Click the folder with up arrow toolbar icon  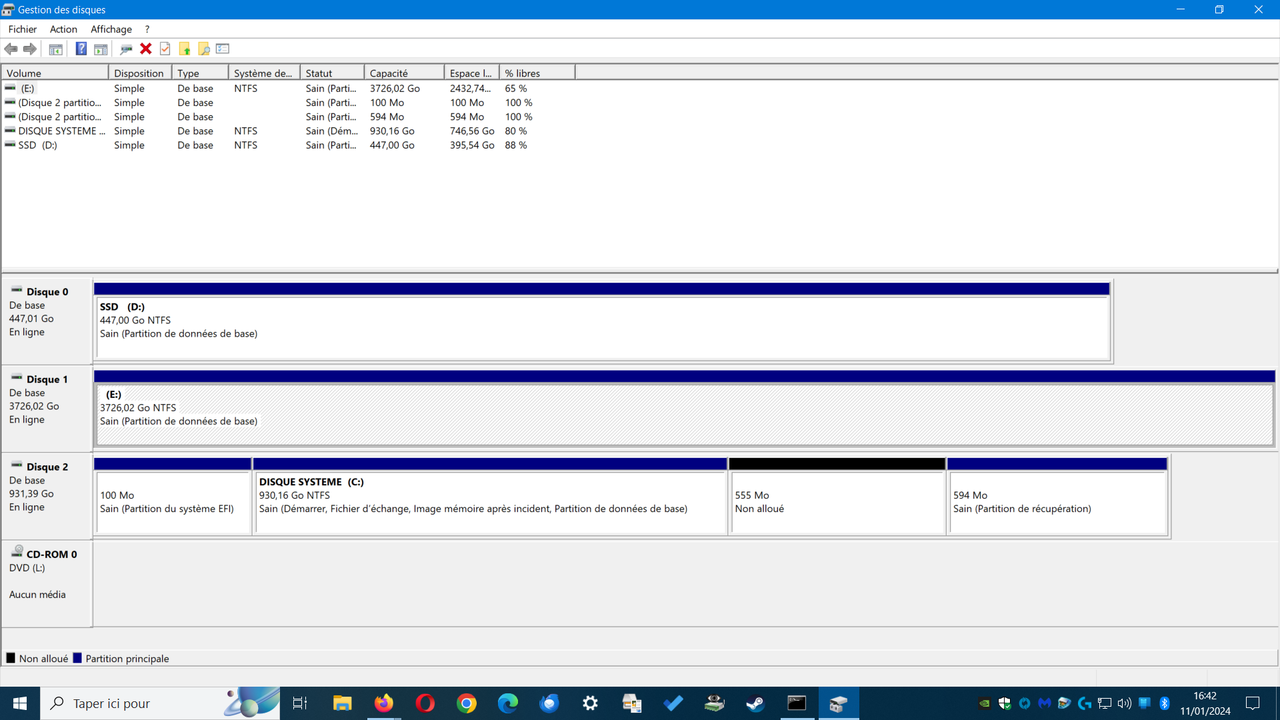pos(185,49)
